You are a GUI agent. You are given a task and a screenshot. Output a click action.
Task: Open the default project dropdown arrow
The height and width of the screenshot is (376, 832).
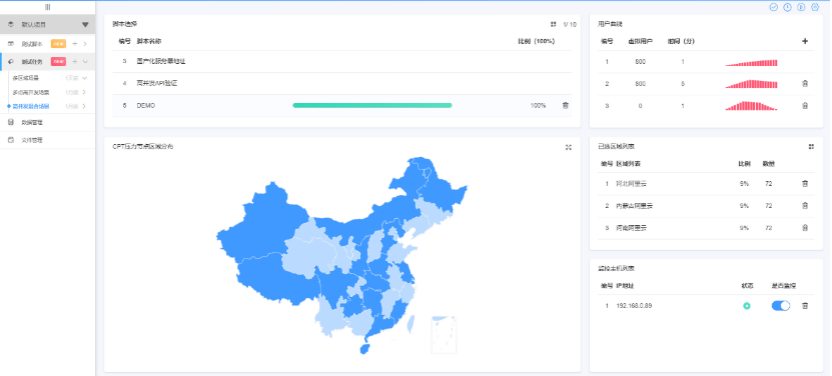85,25
